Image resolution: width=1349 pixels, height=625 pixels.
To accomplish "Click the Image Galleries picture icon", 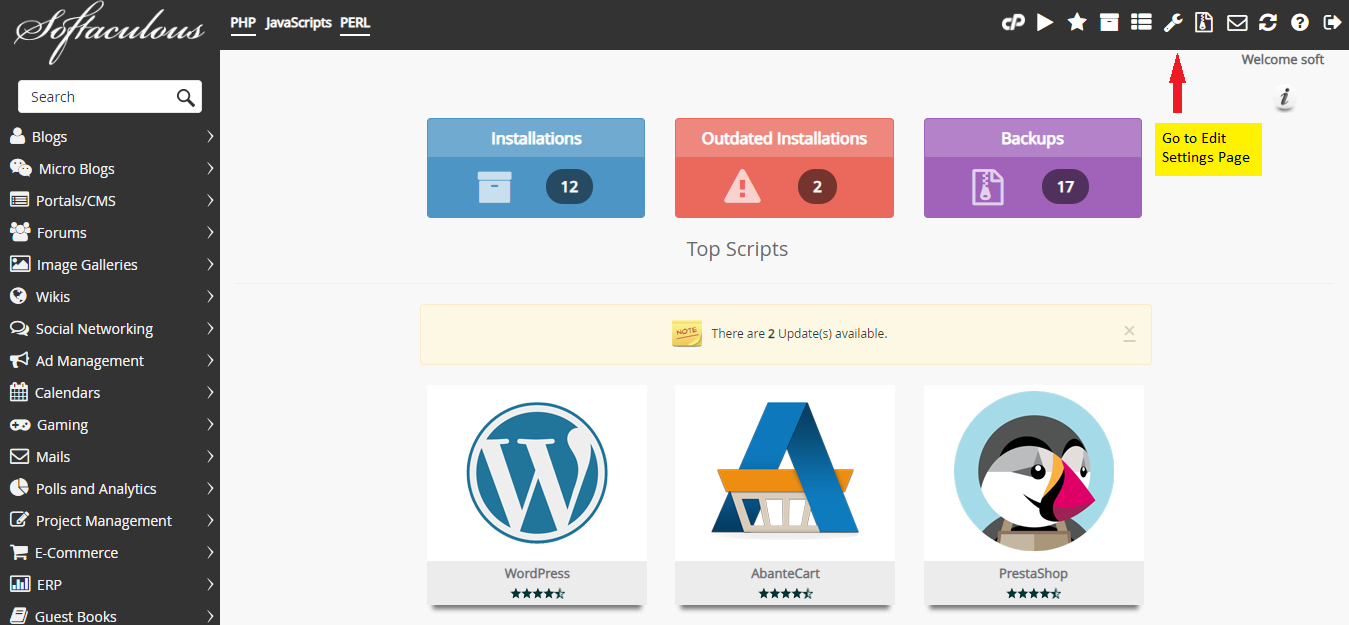I will coord(19,264).
